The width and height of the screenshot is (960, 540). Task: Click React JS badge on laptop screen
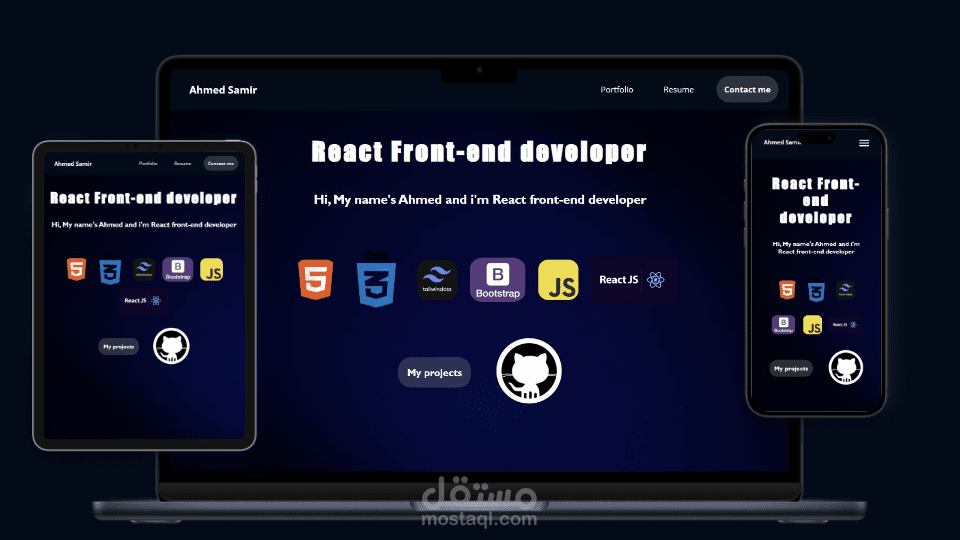coord(633,280)
